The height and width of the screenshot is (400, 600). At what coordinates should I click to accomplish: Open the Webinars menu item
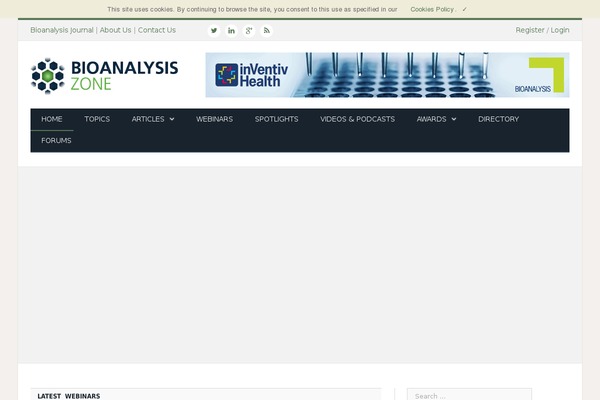click(x=214, y=119)
